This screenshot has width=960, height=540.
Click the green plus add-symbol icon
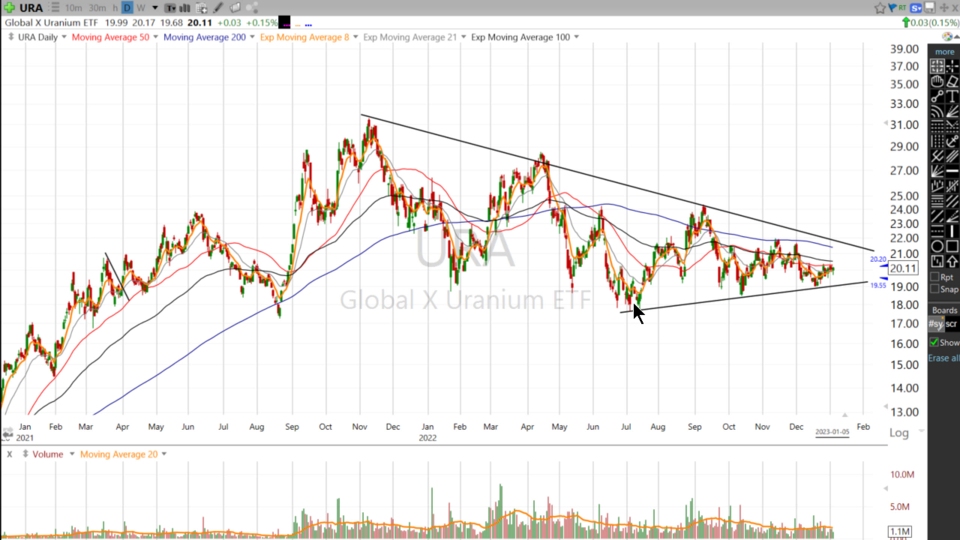click(x=9, y=8)
